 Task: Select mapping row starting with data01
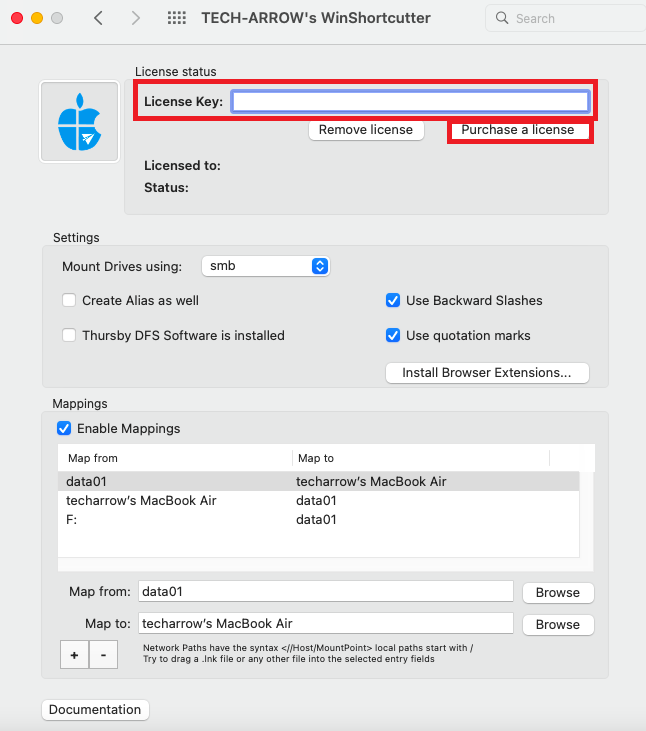[x=318, y=481]
